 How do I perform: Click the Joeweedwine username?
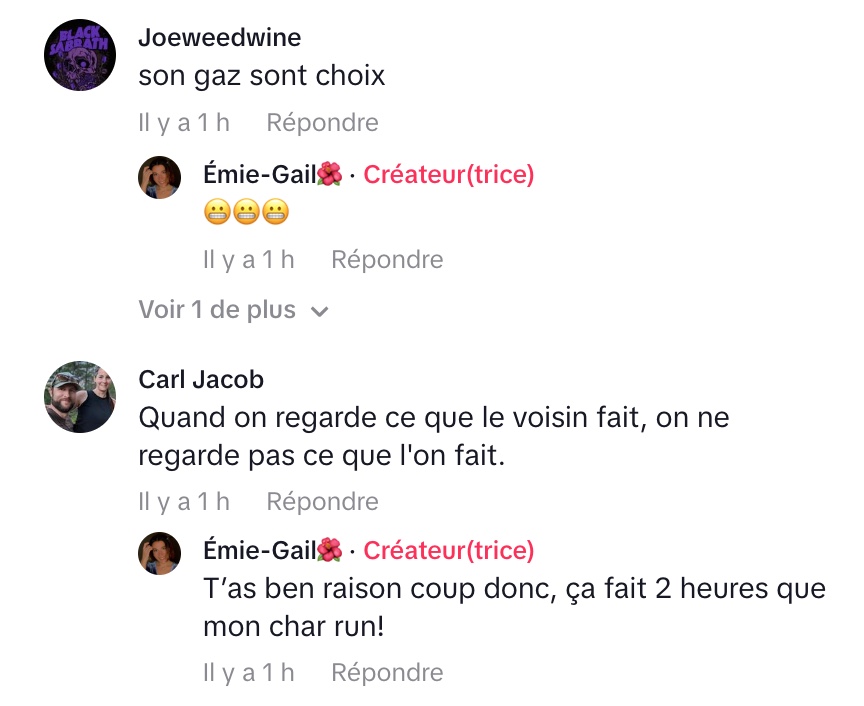219,38
